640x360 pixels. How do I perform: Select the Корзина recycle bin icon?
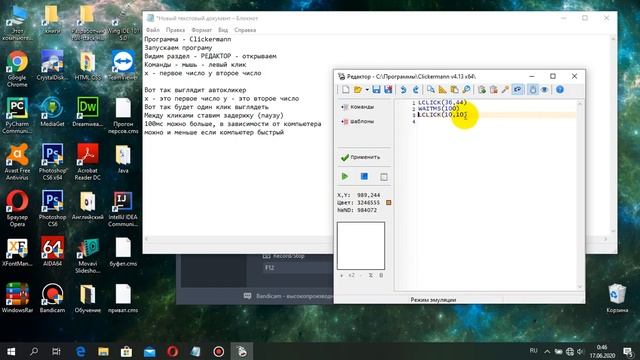617,298
